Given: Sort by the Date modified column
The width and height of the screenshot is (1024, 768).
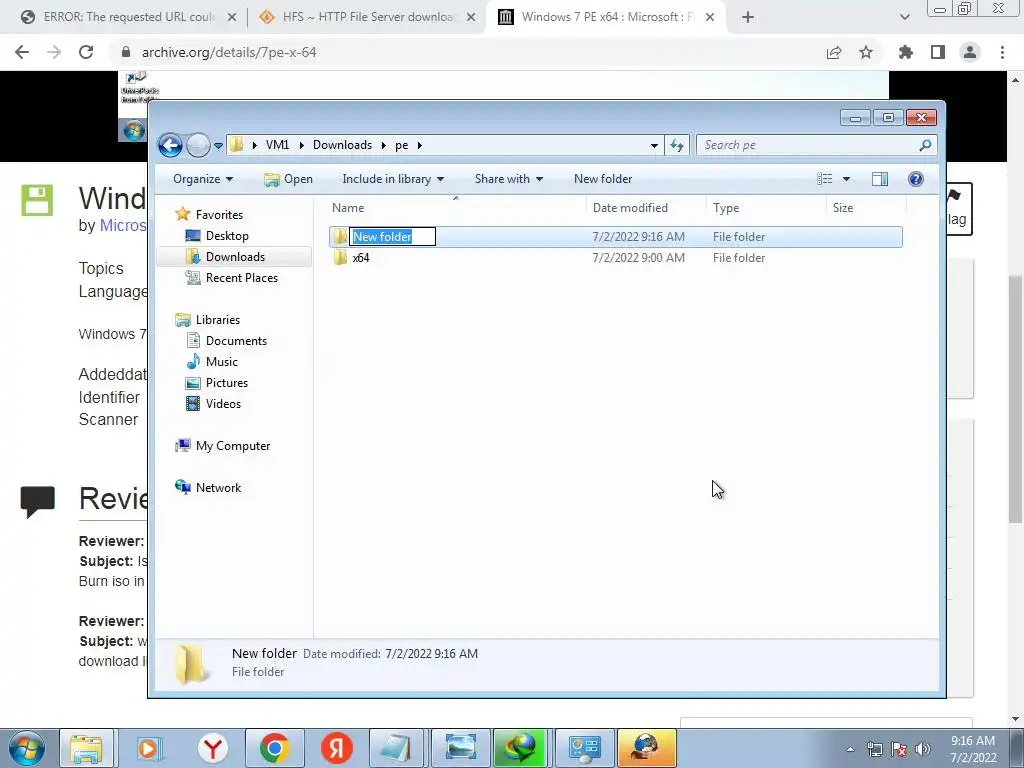Looking at the screenshot, I should [647, 208].
